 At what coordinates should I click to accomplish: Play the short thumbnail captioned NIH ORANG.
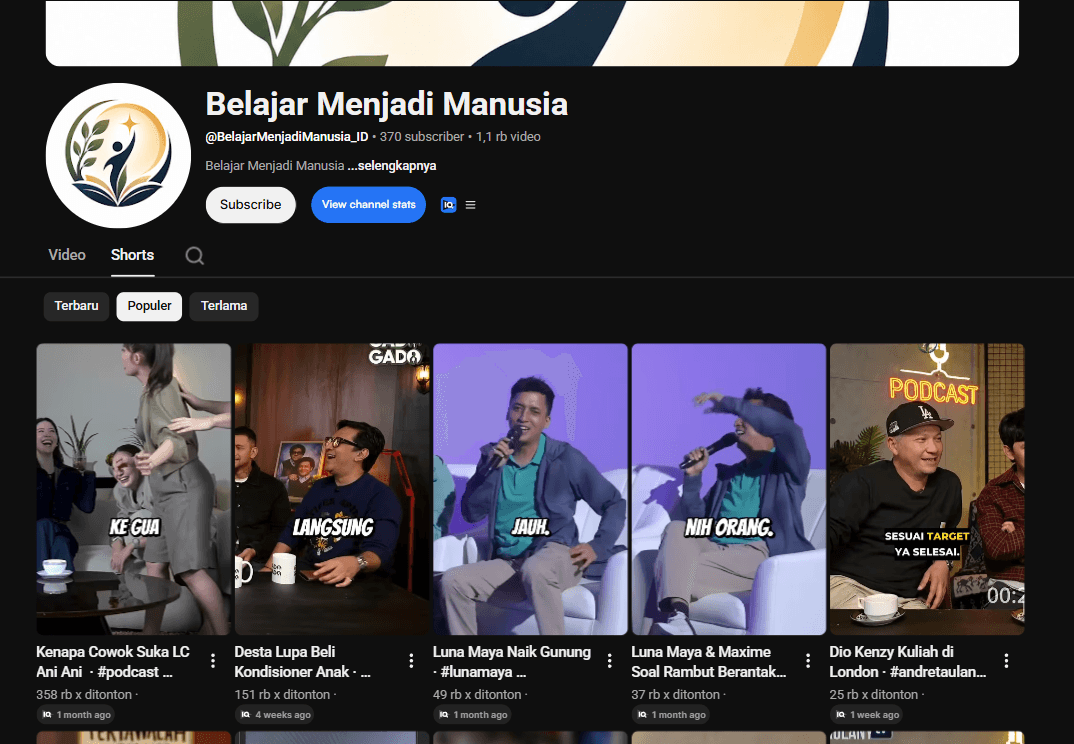729,489
